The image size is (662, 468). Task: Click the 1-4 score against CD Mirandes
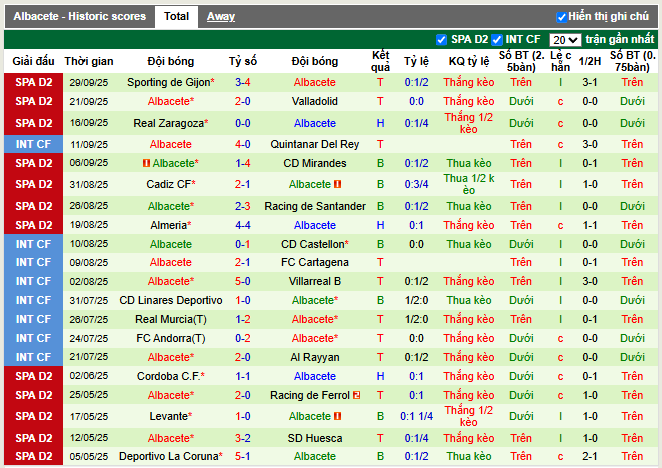[243, 163]
